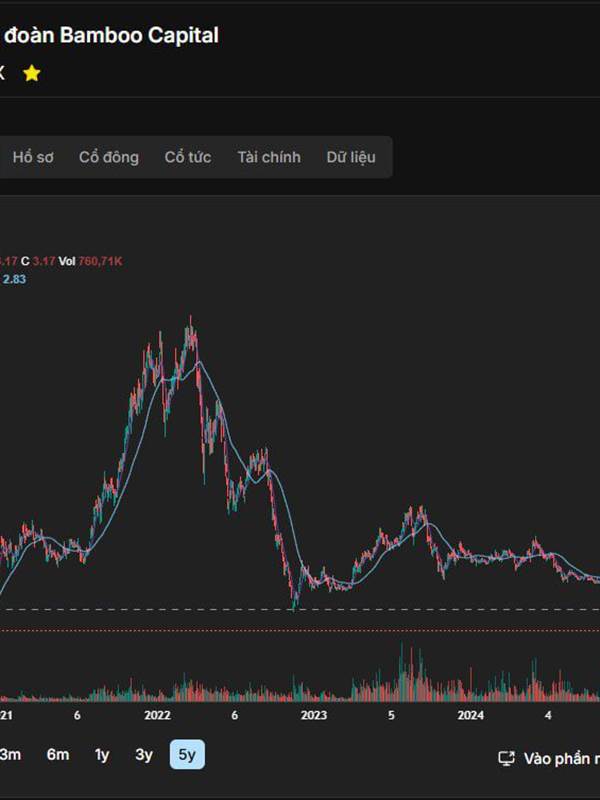
Task: Set chart range to 6m
Action: [58, 754]
